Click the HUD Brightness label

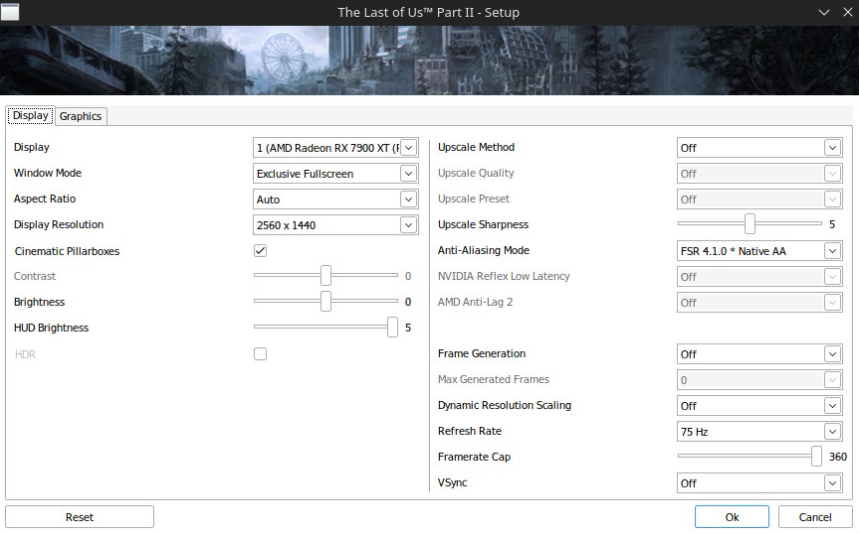(51, 328)
